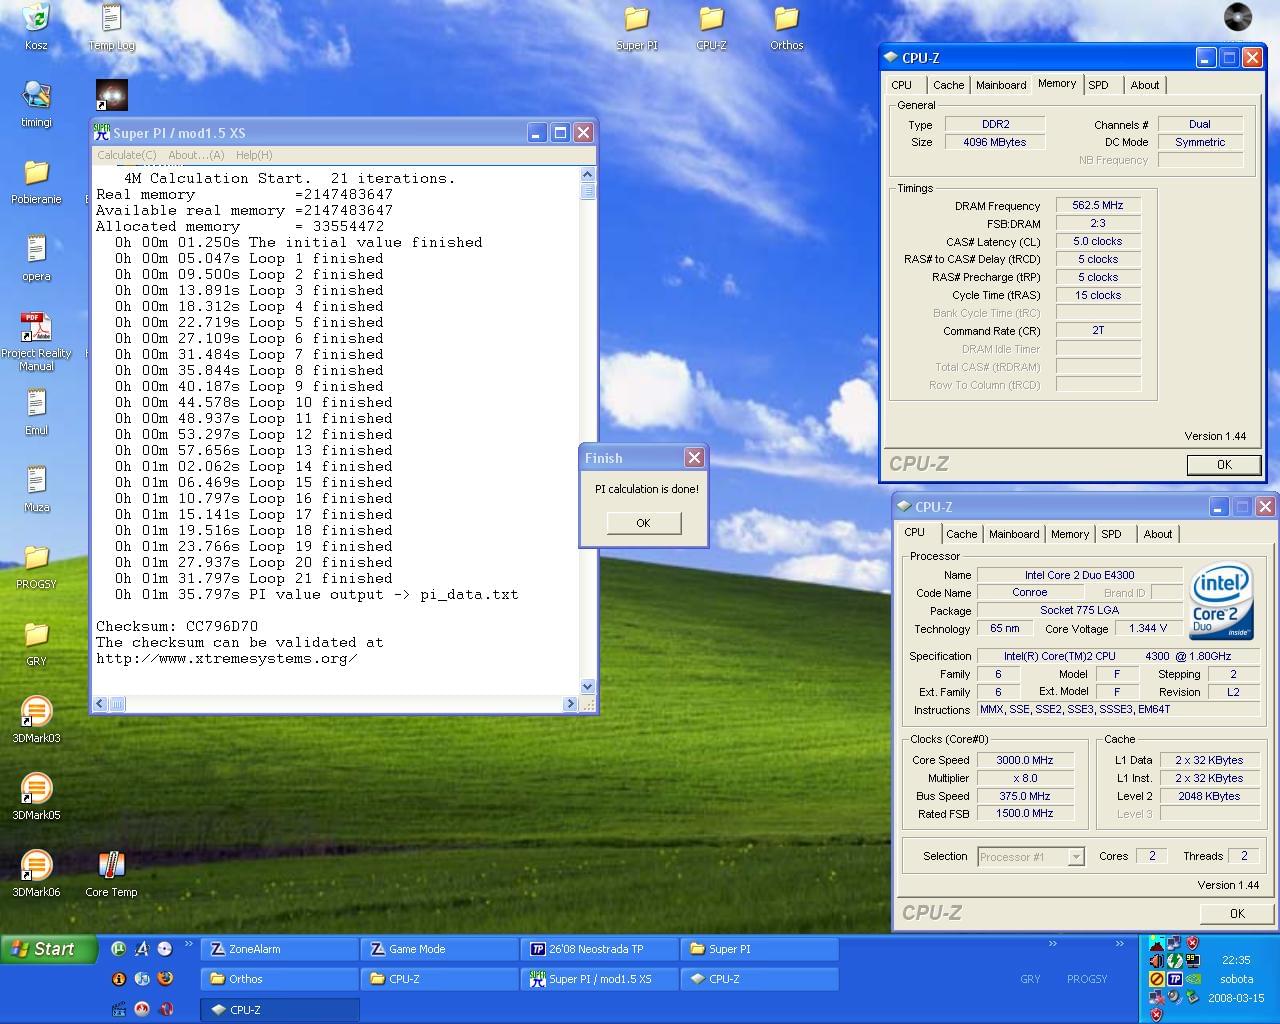Click OK in the Finish dialog
Screen dimensions: 1280x1024
click(x=643, y=523)
